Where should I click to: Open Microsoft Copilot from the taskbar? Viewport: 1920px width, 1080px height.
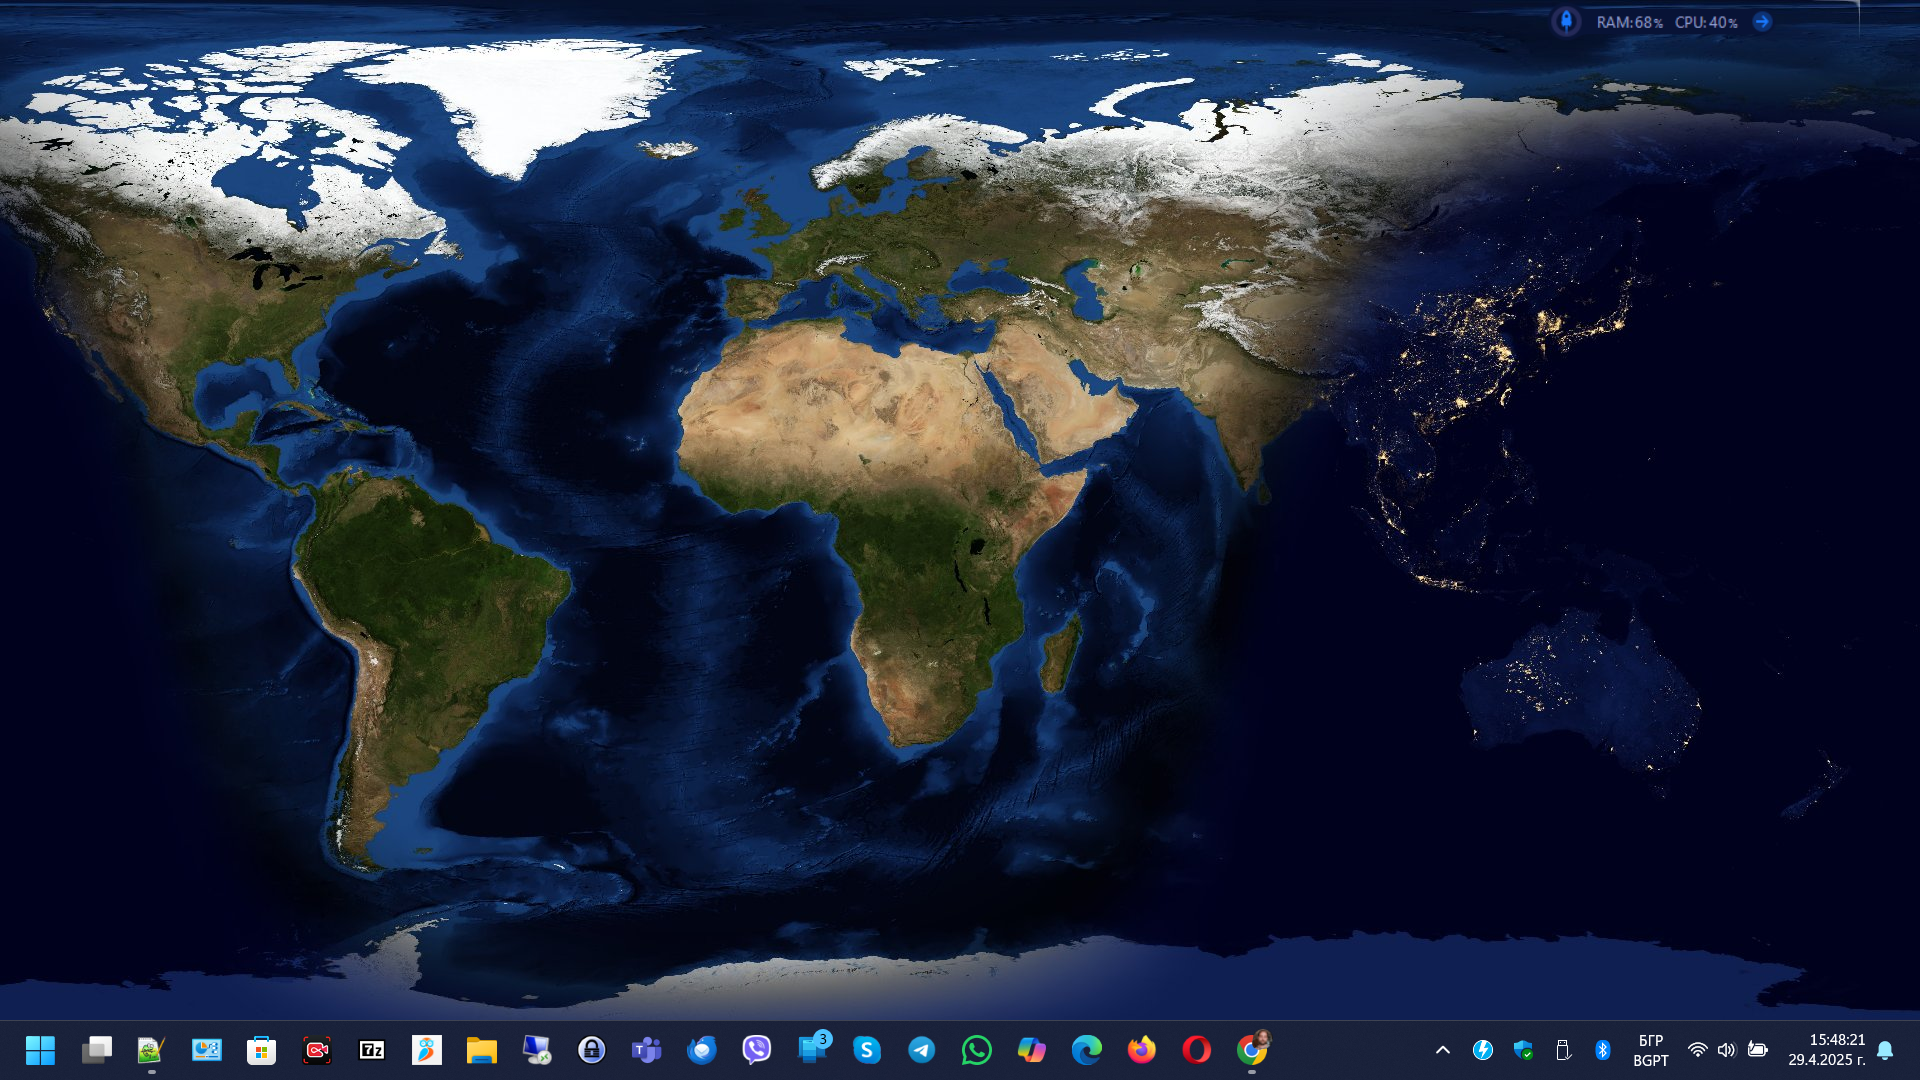pyautogui.click(x=1032, y=1050)
